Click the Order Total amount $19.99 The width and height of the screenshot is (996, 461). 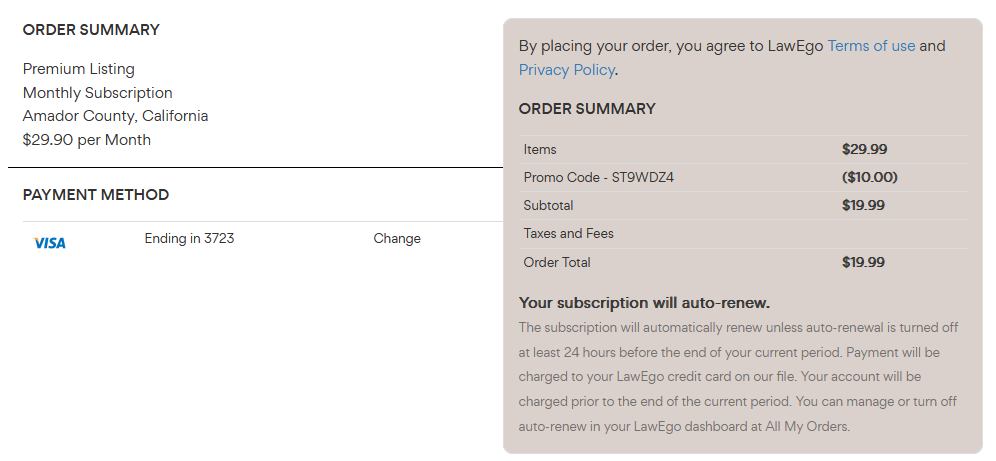click(863, 262)
